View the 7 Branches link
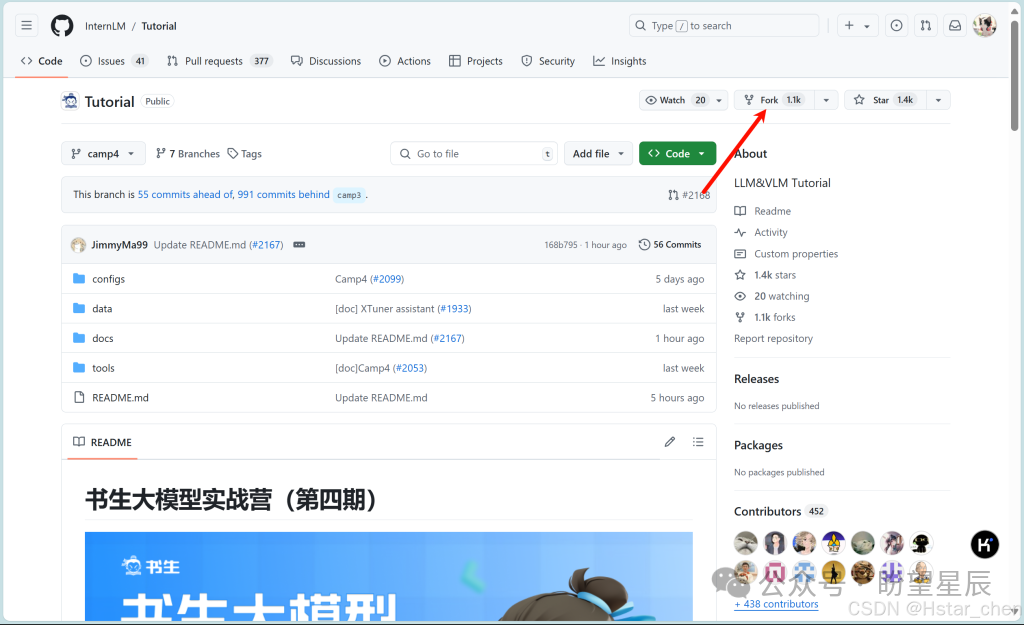The height and width of the screenshot is (625, 1024). click(188, 153)
